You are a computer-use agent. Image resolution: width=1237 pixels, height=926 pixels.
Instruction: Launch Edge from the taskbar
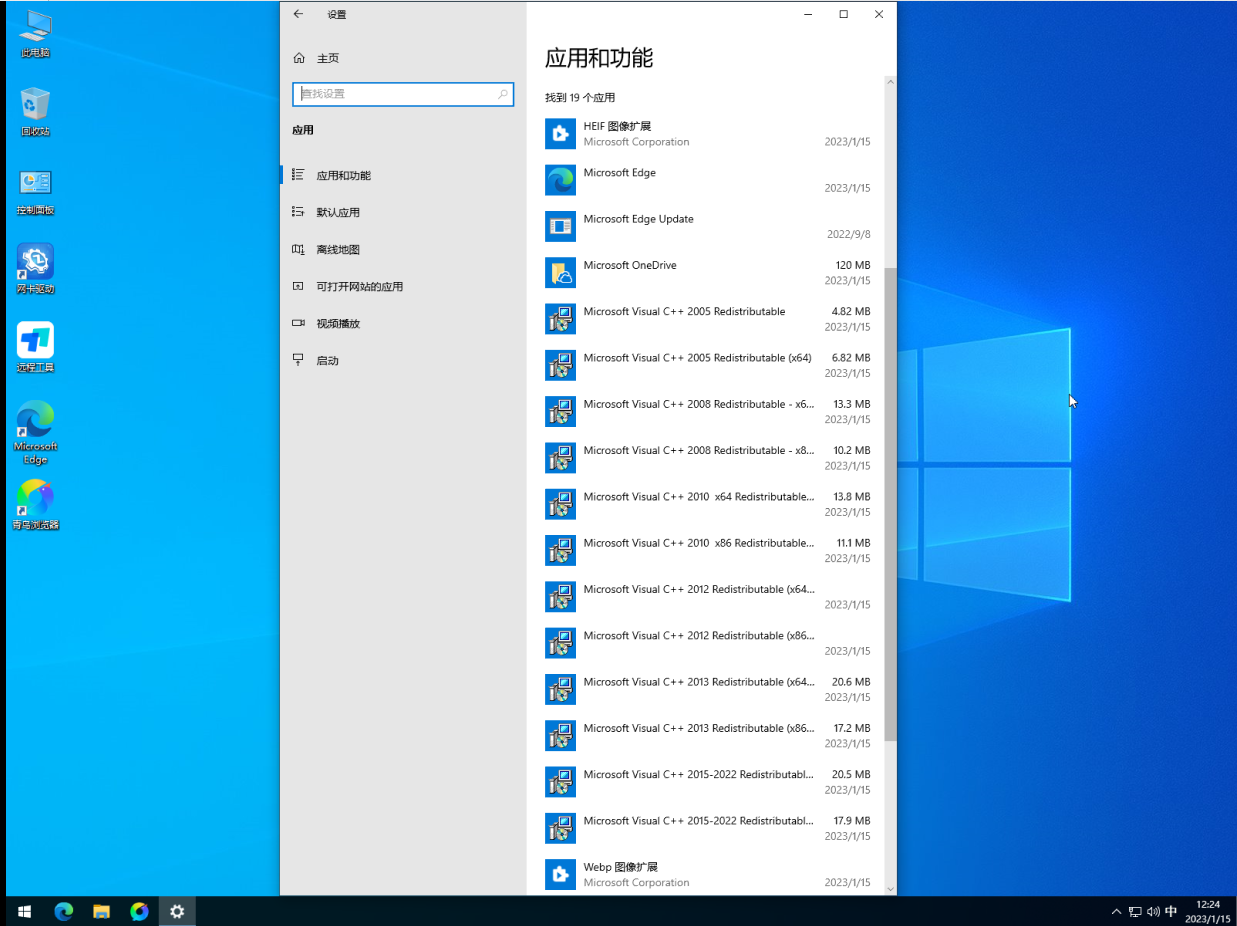[x=64, y=911]
